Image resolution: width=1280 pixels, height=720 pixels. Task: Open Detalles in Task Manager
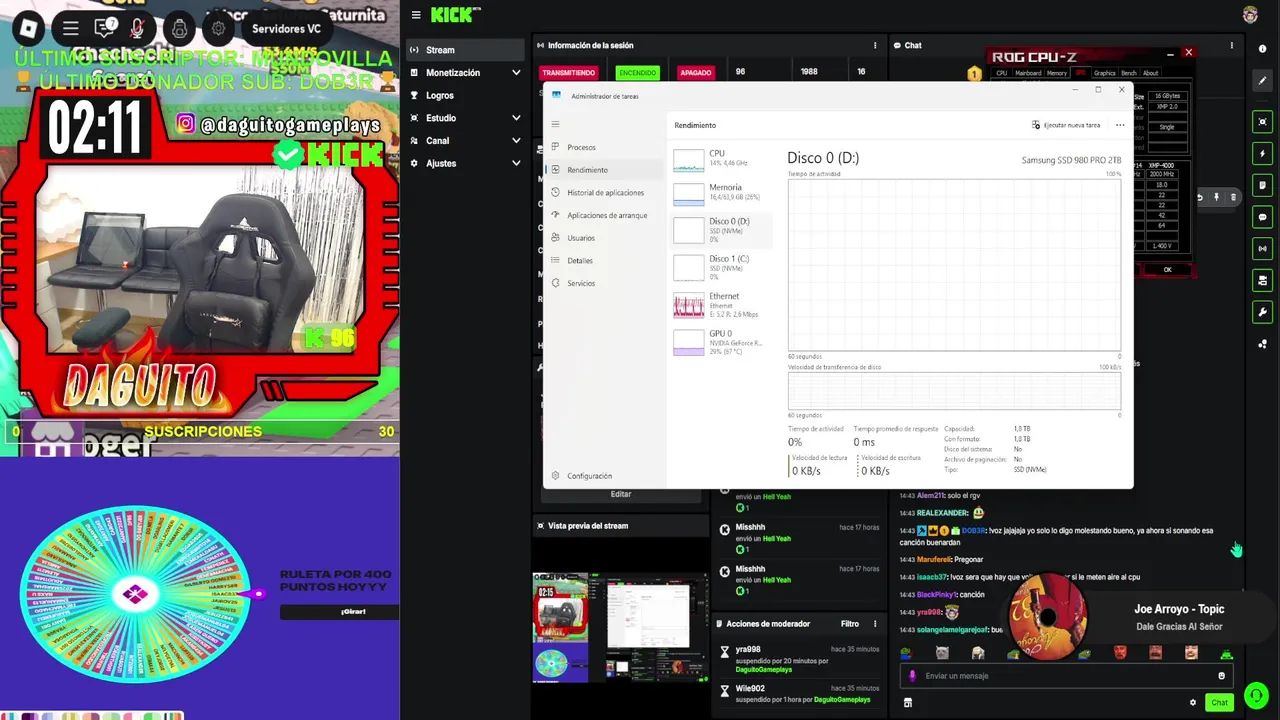click(x=605, y=260)
